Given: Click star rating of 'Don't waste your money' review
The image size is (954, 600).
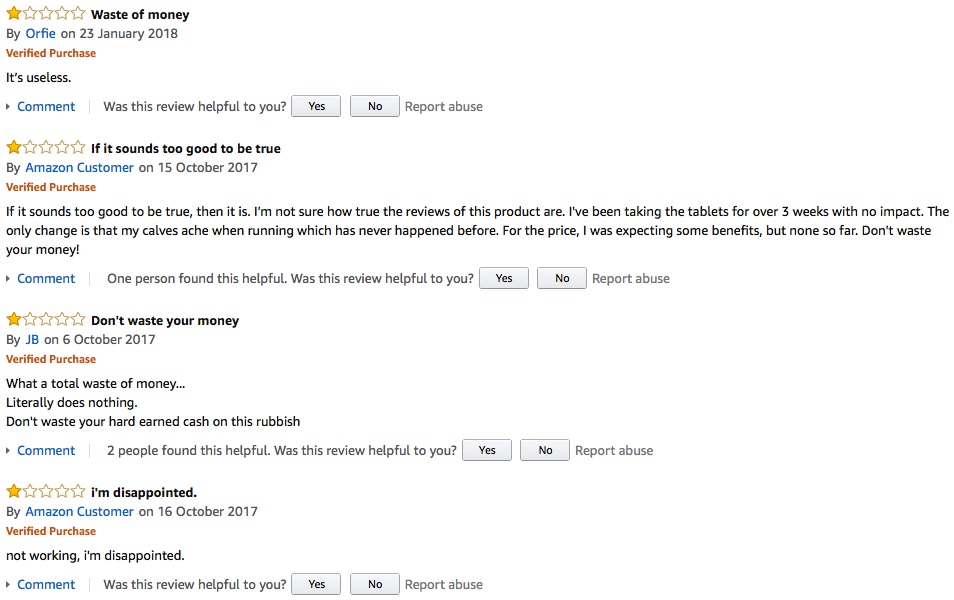Looking at the screenshot, I should coord(46,320).
